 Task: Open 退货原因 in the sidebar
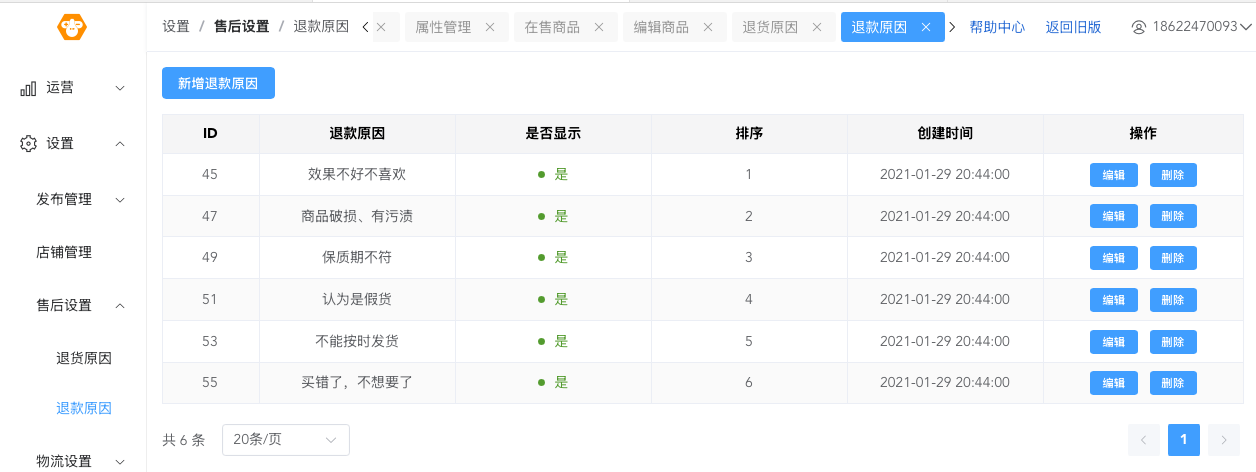(x=84, y=359)
